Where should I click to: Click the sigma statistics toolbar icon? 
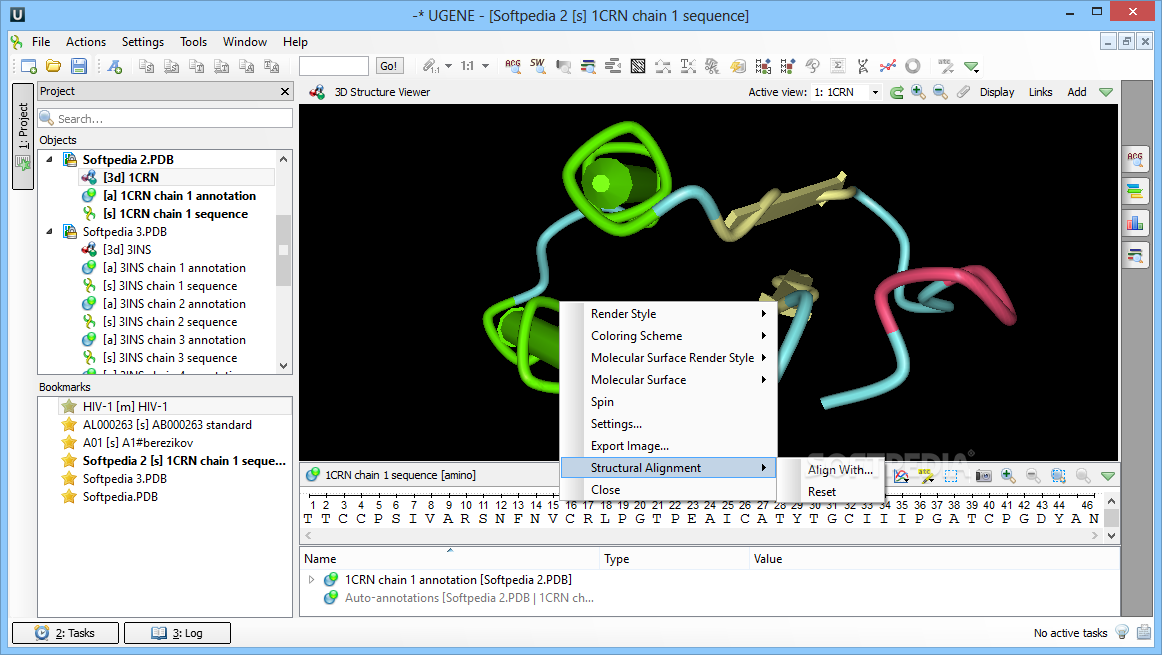[x=837, y=66]
